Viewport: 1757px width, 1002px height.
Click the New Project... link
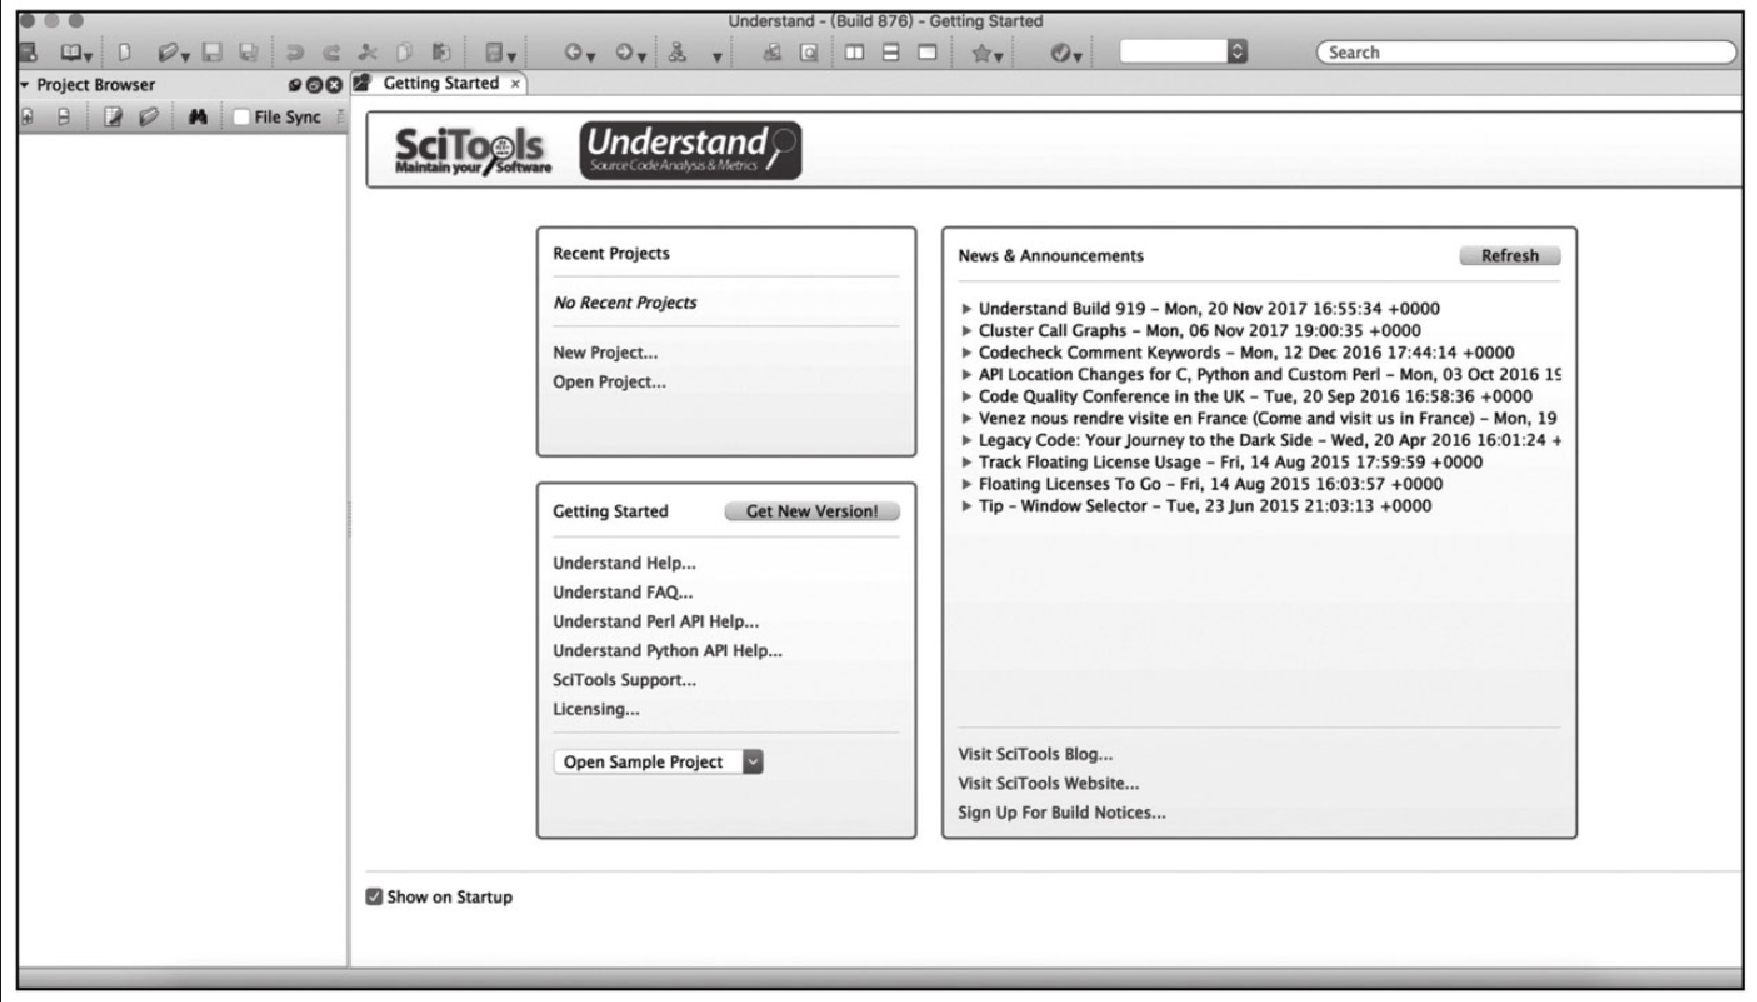pyautogui.click(x=605, y=353)
